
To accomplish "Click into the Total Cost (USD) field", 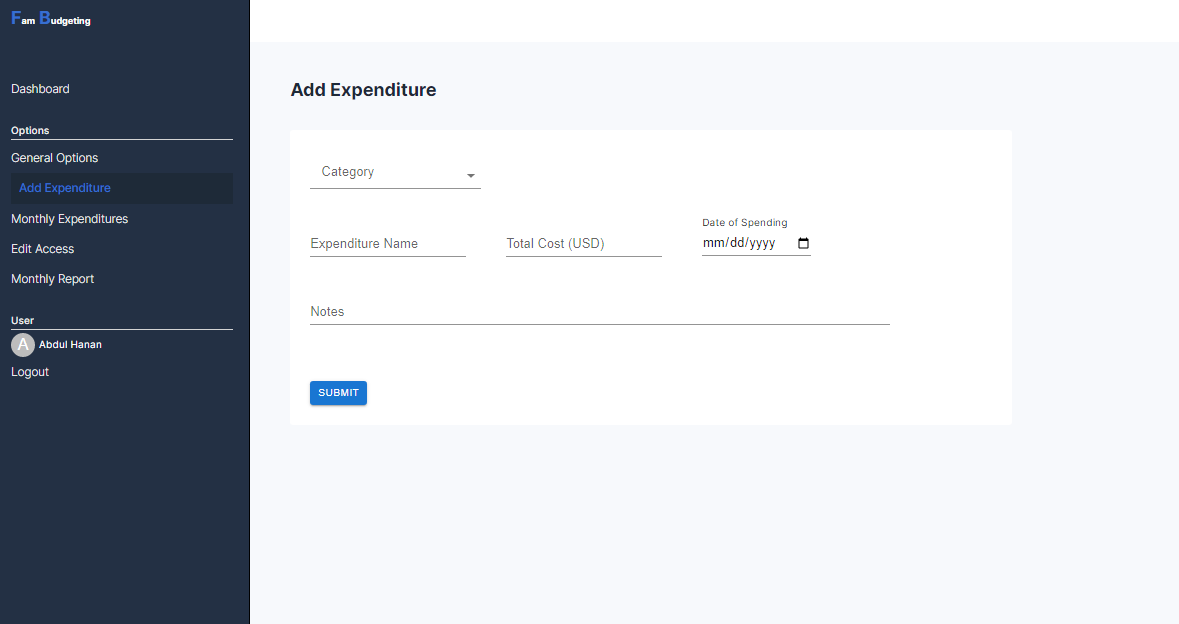I will (583, 244).
